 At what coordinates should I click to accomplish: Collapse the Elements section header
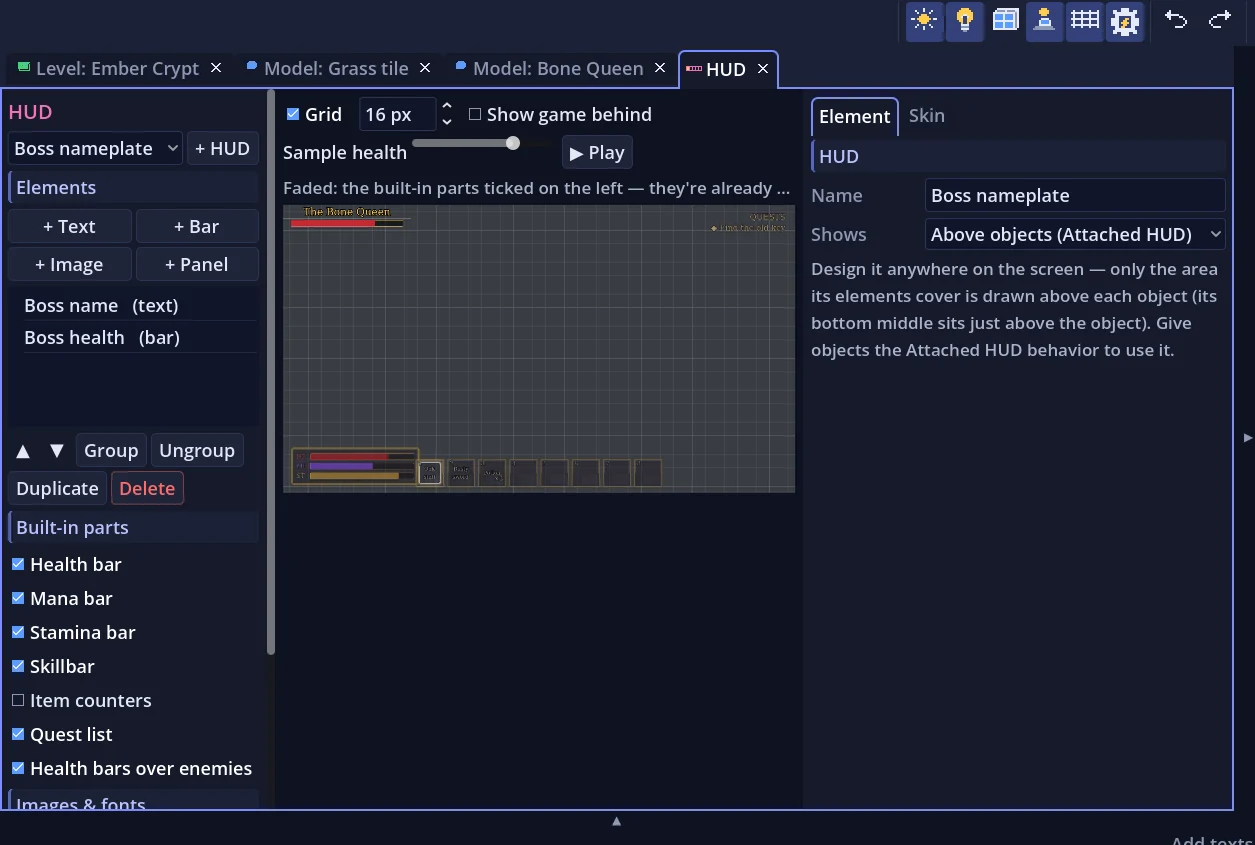133,188
